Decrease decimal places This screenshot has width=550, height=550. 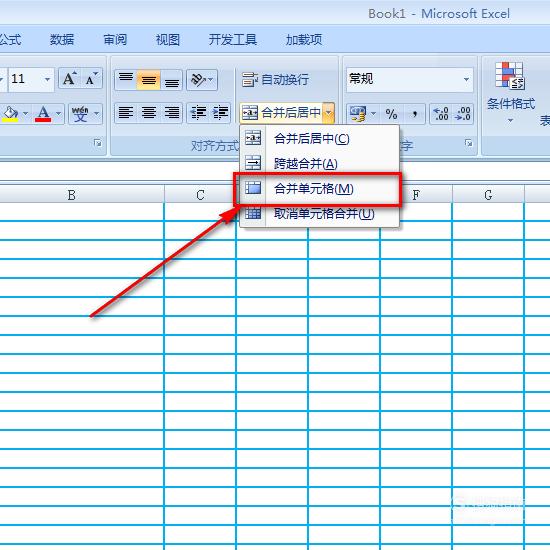pos(463,114)
